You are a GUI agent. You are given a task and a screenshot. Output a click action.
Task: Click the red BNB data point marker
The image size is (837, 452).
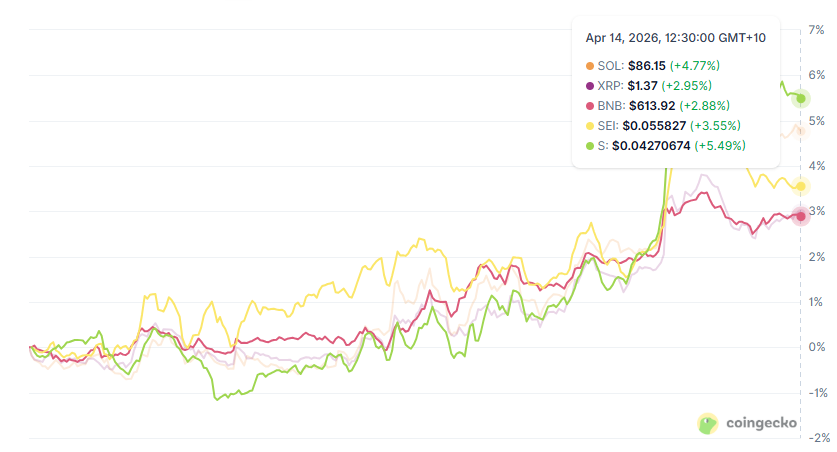[x=801, y=216]
